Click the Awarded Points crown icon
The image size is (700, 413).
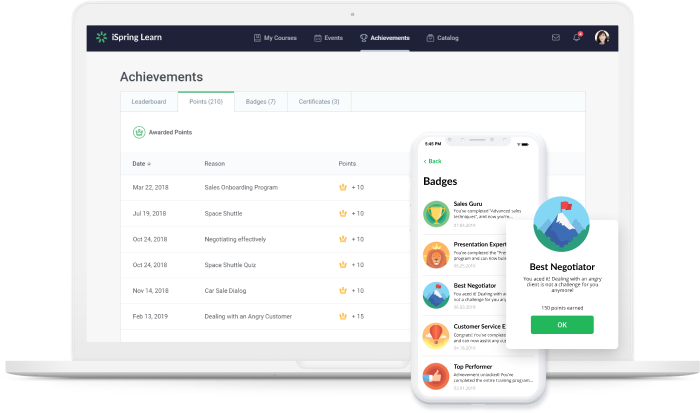139,132
